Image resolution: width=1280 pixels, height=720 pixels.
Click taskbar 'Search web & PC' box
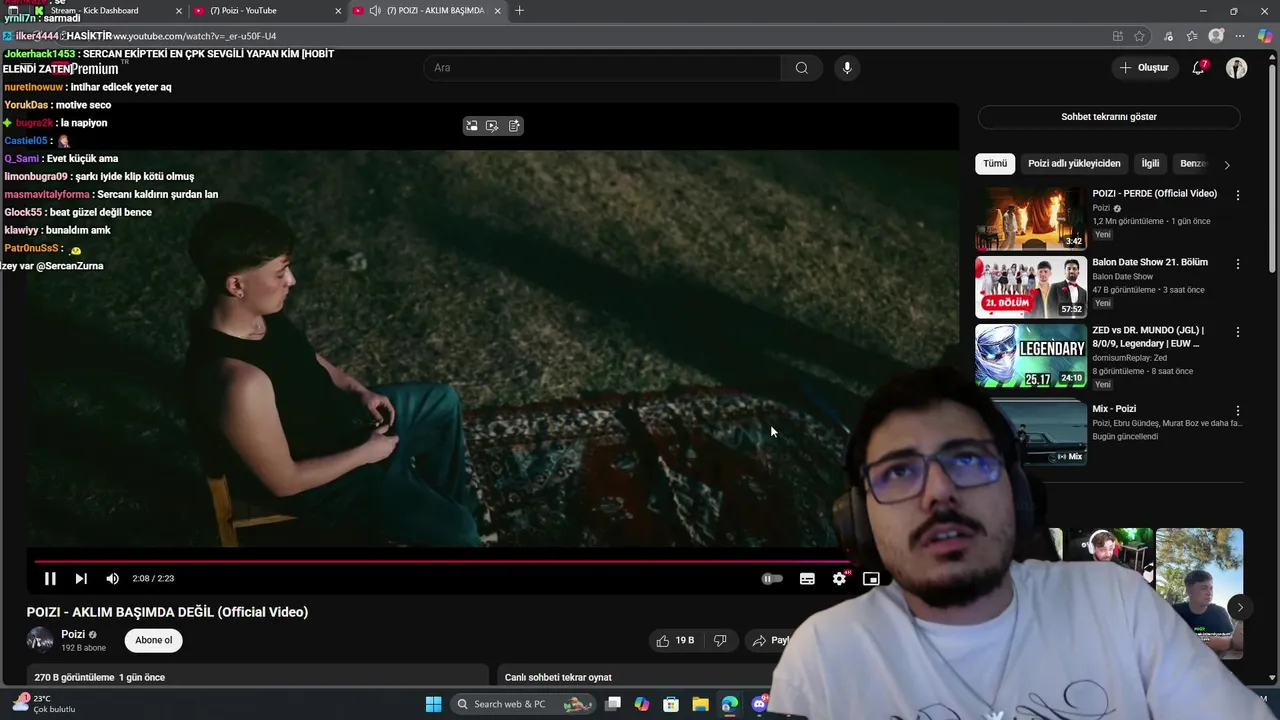pos(524,704)
